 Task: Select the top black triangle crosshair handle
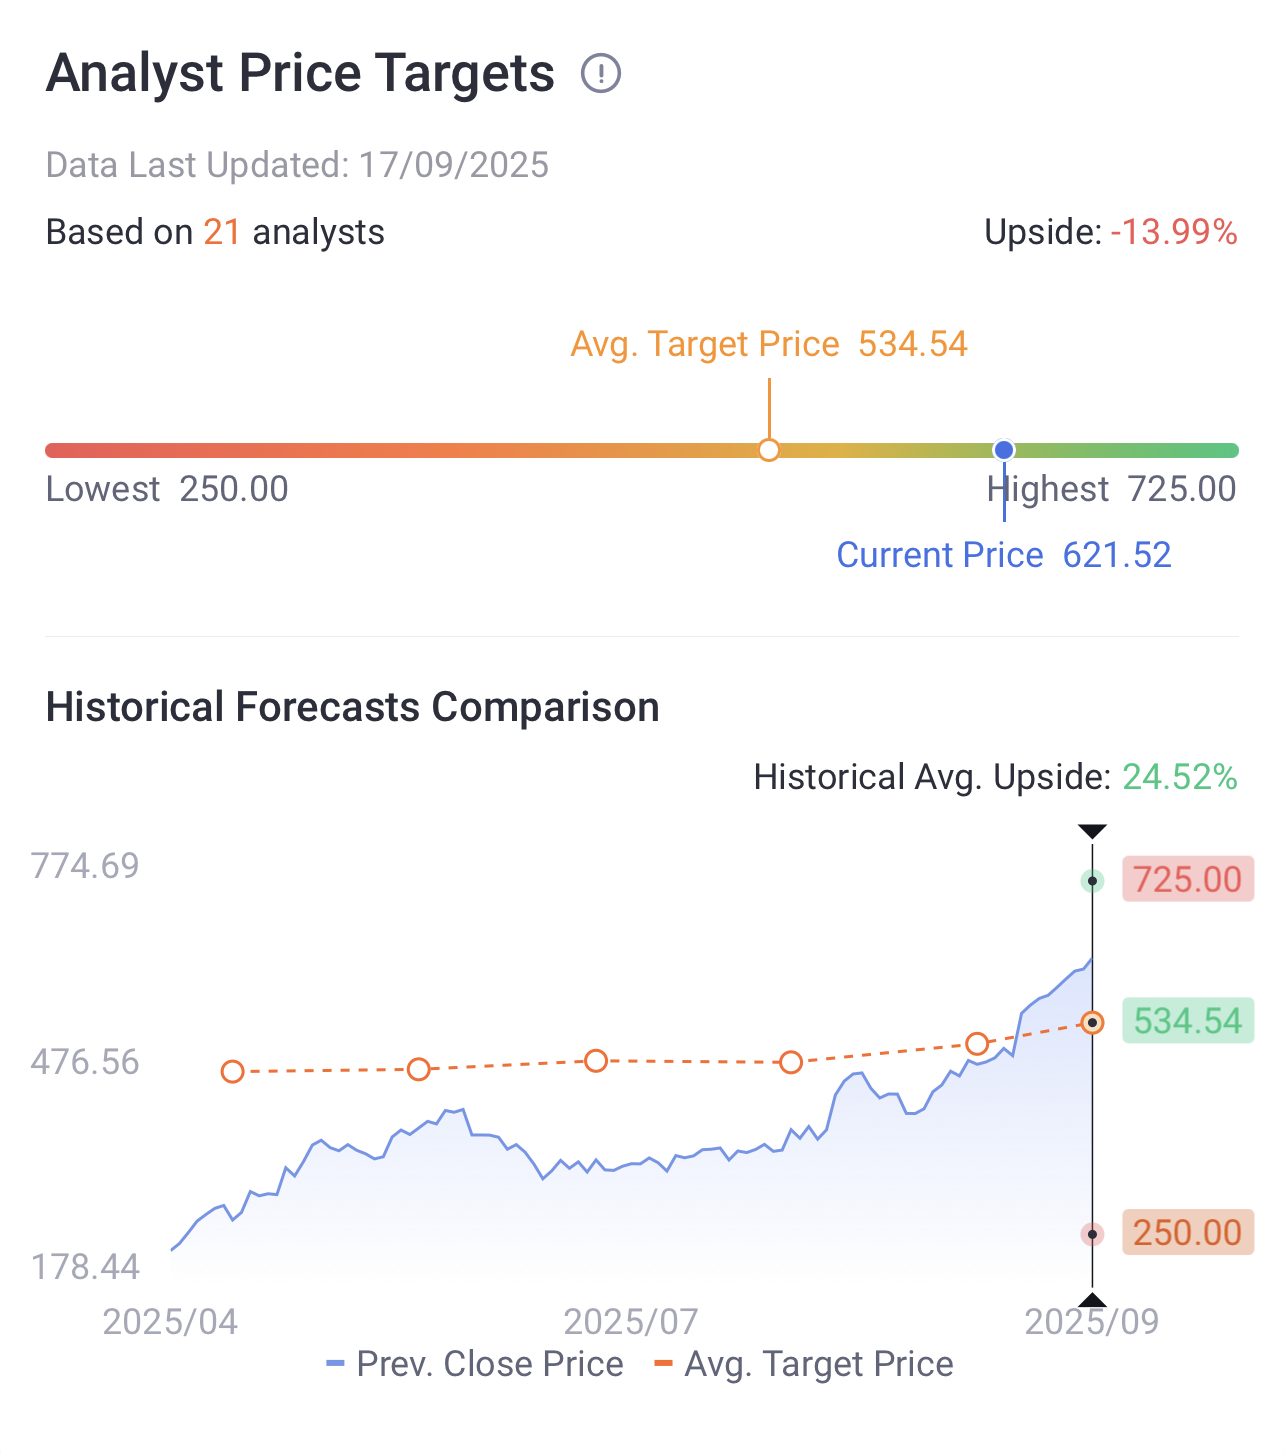1093,831
